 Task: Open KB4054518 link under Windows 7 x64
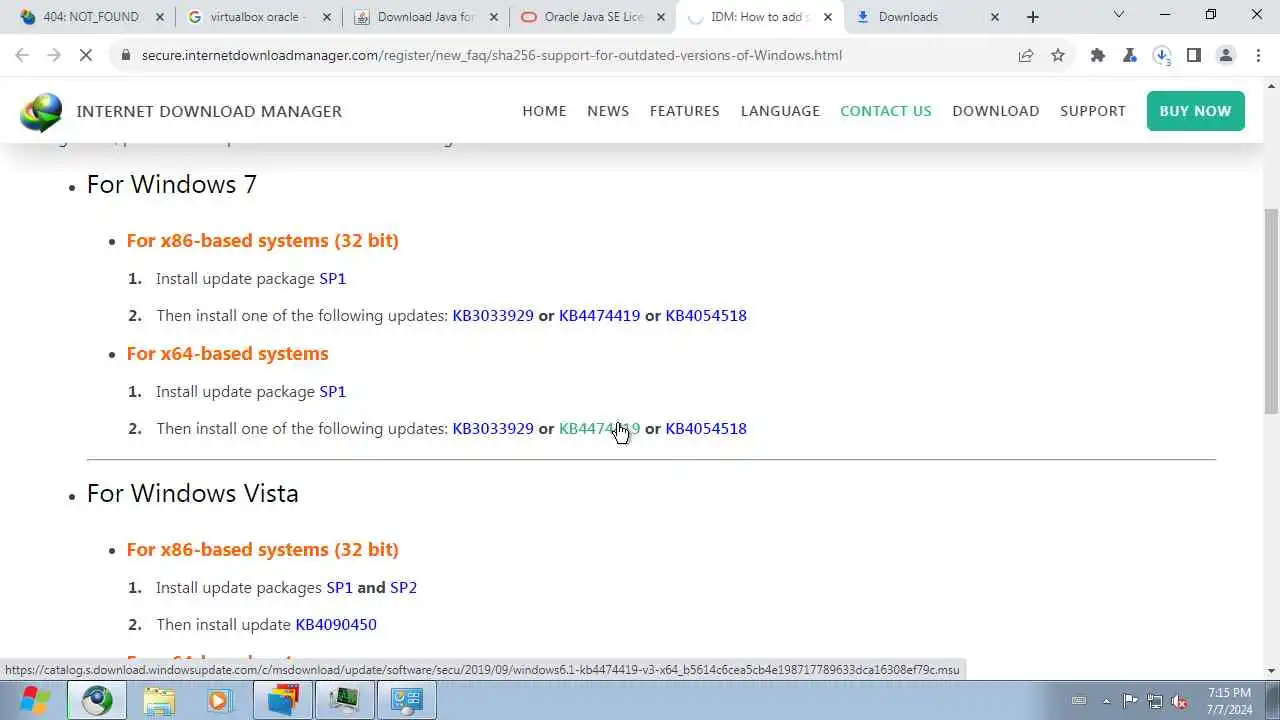[706, 428]
